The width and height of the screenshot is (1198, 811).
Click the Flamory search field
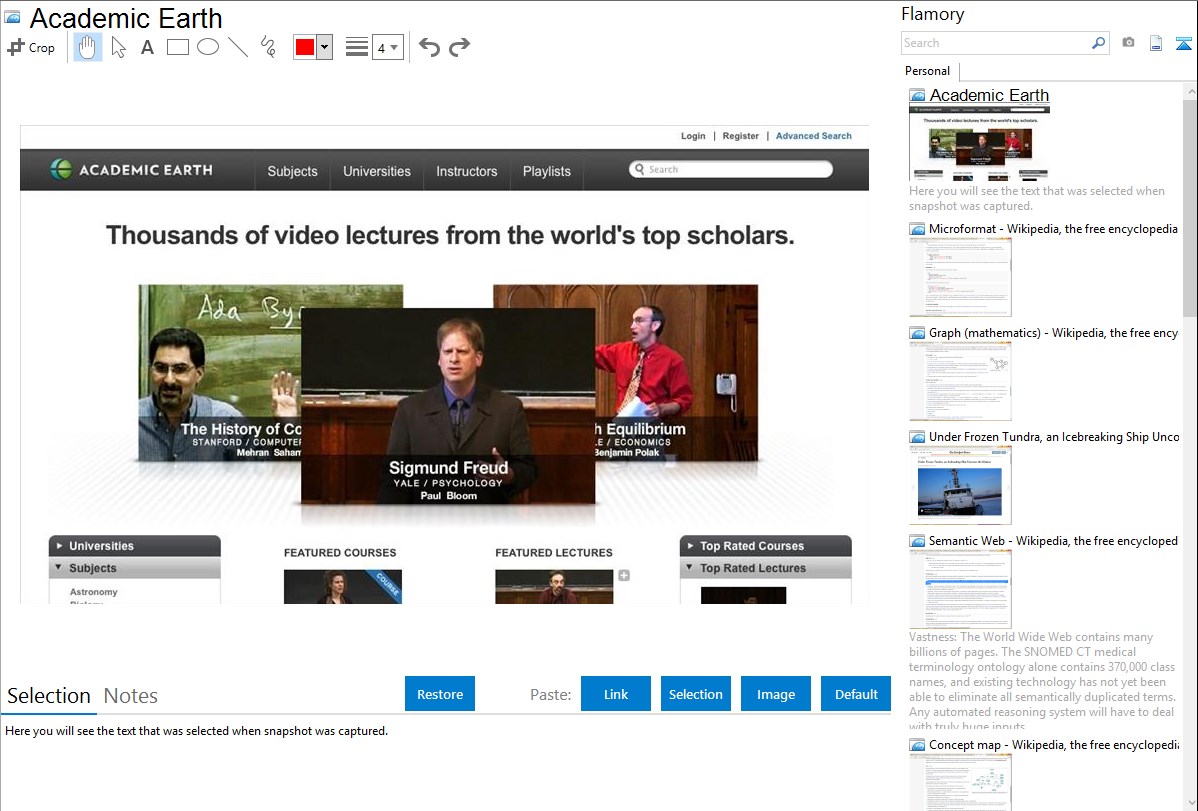tap(995, 43)
